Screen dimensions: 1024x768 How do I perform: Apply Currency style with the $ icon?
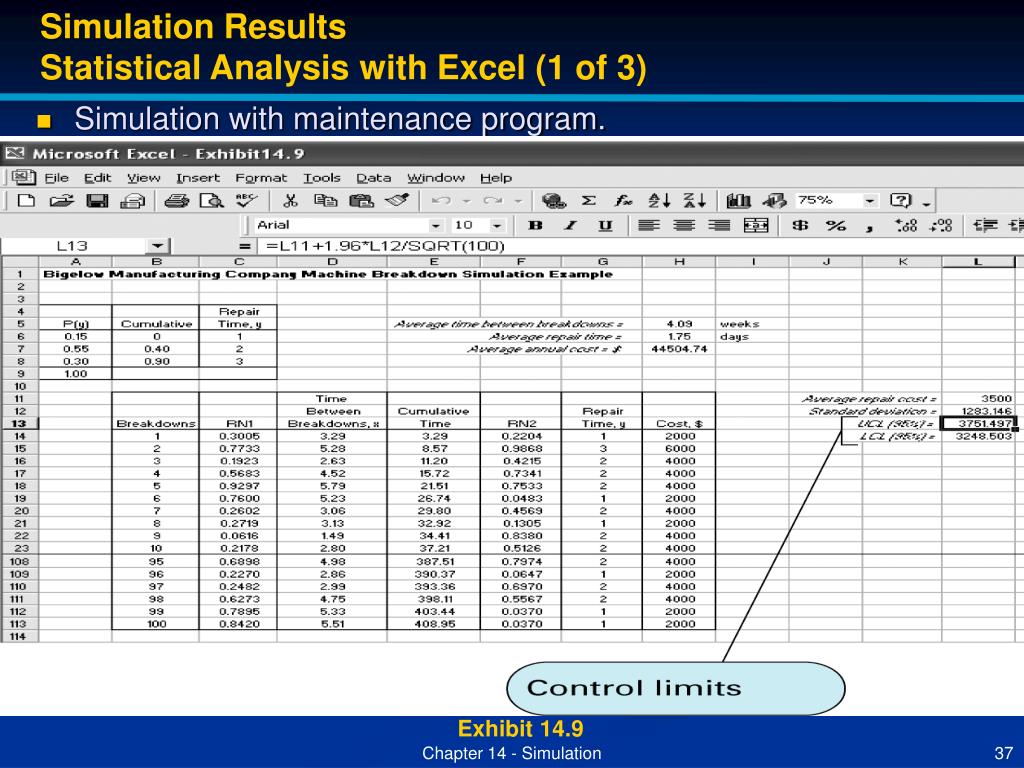coord(800,225)
